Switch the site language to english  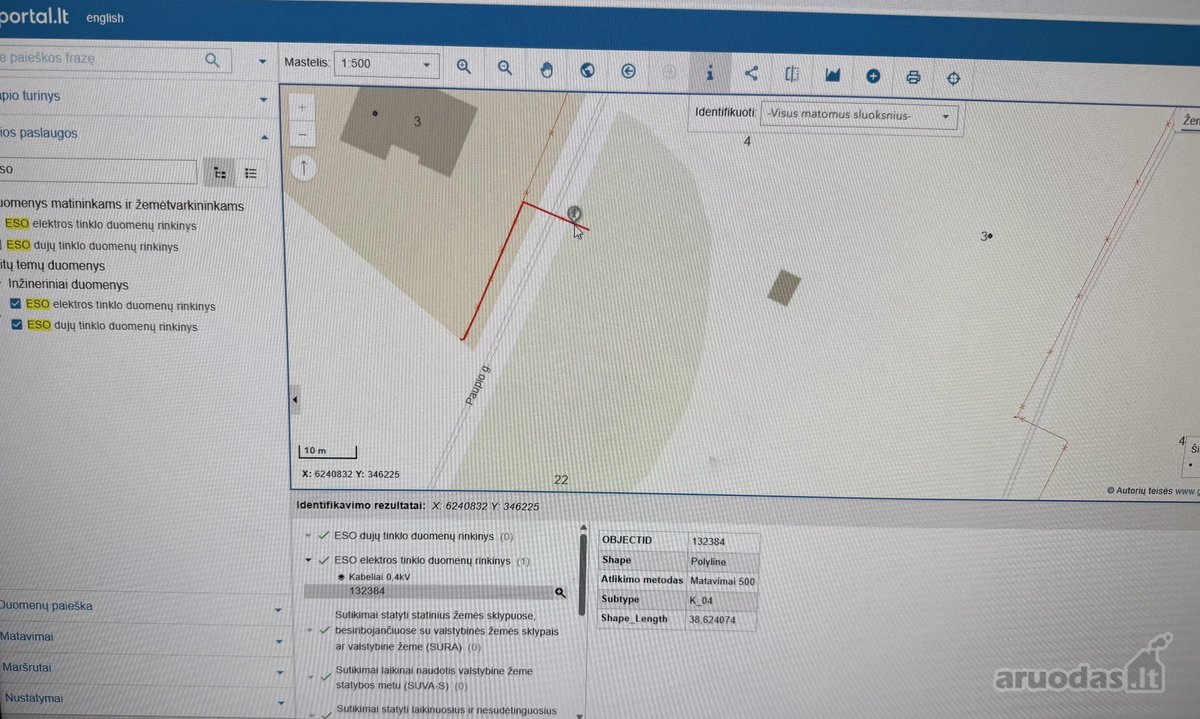pos(105,18)
